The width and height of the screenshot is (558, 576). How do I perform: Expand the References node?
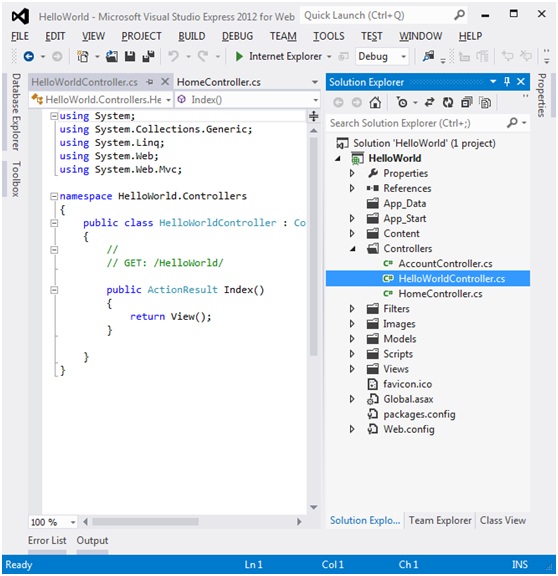pos(352,188)
